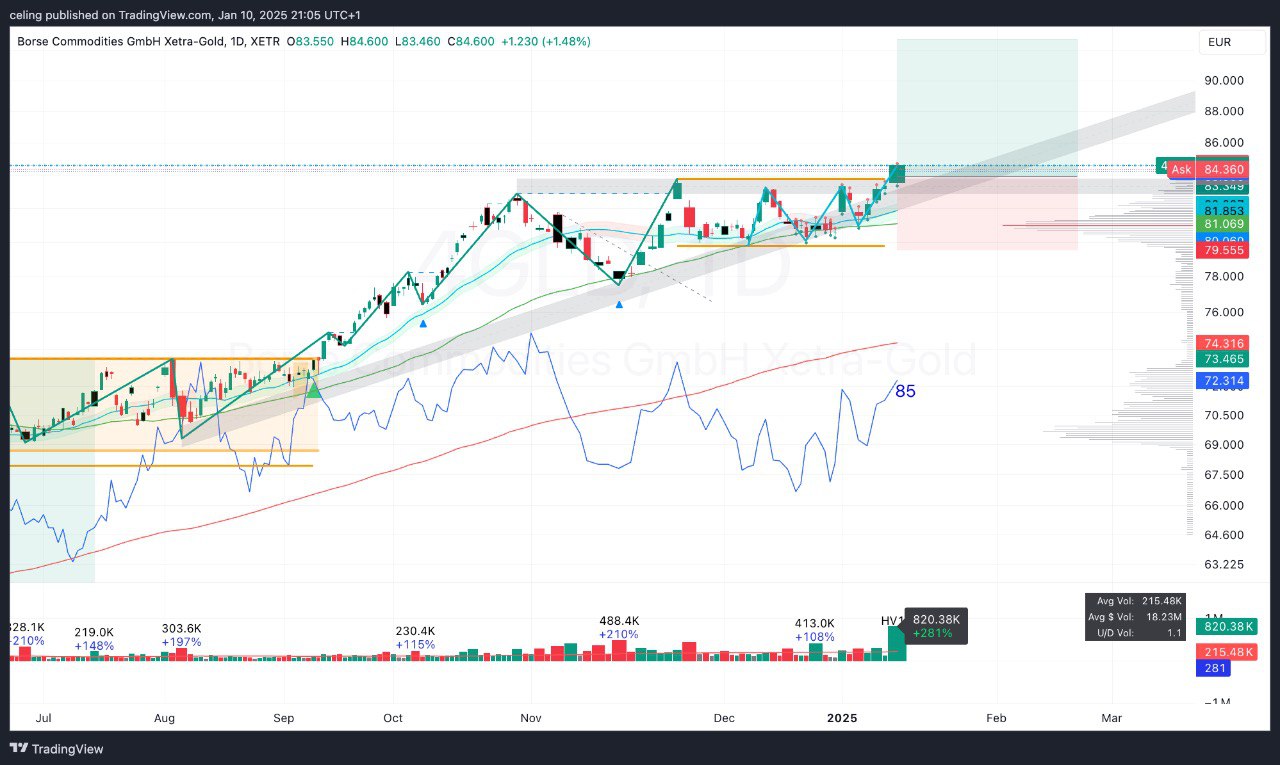Click the large green triangle marker in September
The height and width of the screenshot is (765, 1280).
(x=313, y=387)
